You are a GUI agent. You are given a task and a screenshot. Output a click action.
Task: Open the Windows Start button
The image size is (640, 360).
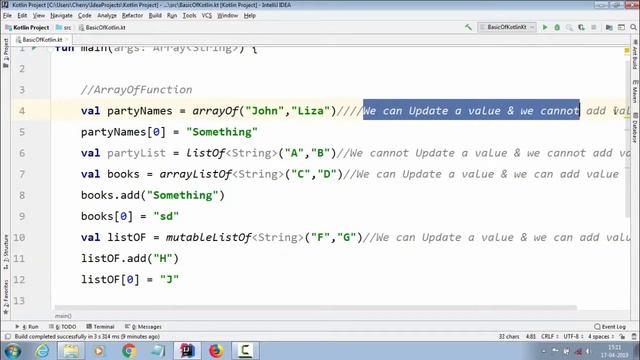[x=12, y=351]
